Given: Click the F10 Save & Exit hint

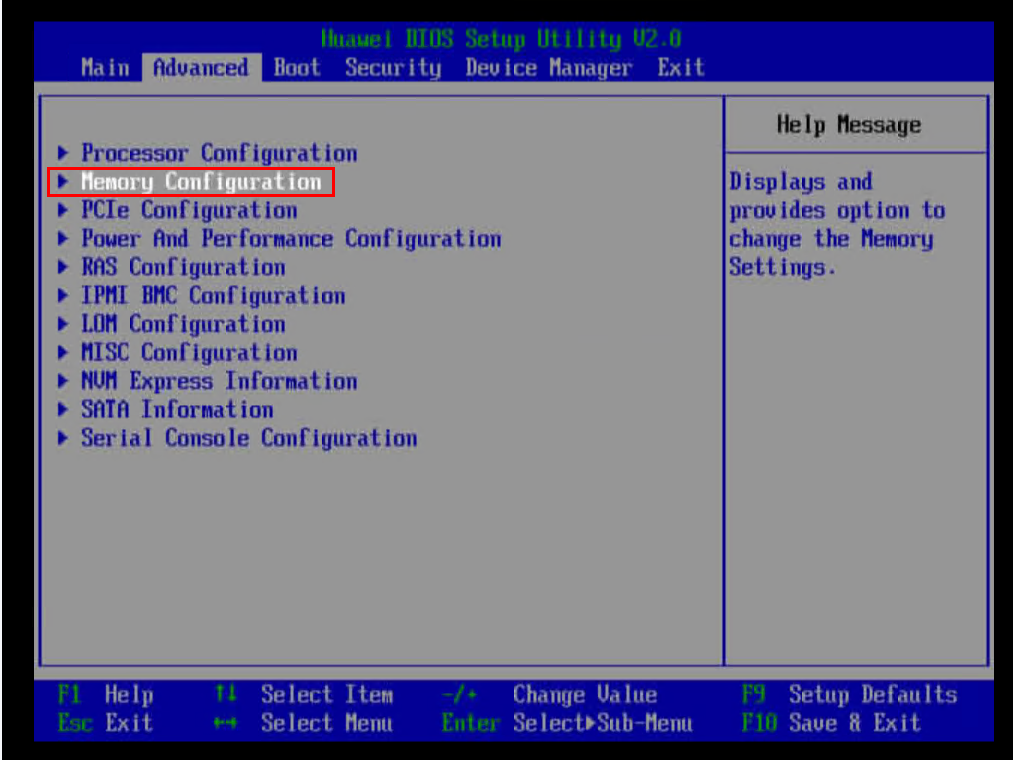Looking at the screenshot, I should tap(831, 723).
